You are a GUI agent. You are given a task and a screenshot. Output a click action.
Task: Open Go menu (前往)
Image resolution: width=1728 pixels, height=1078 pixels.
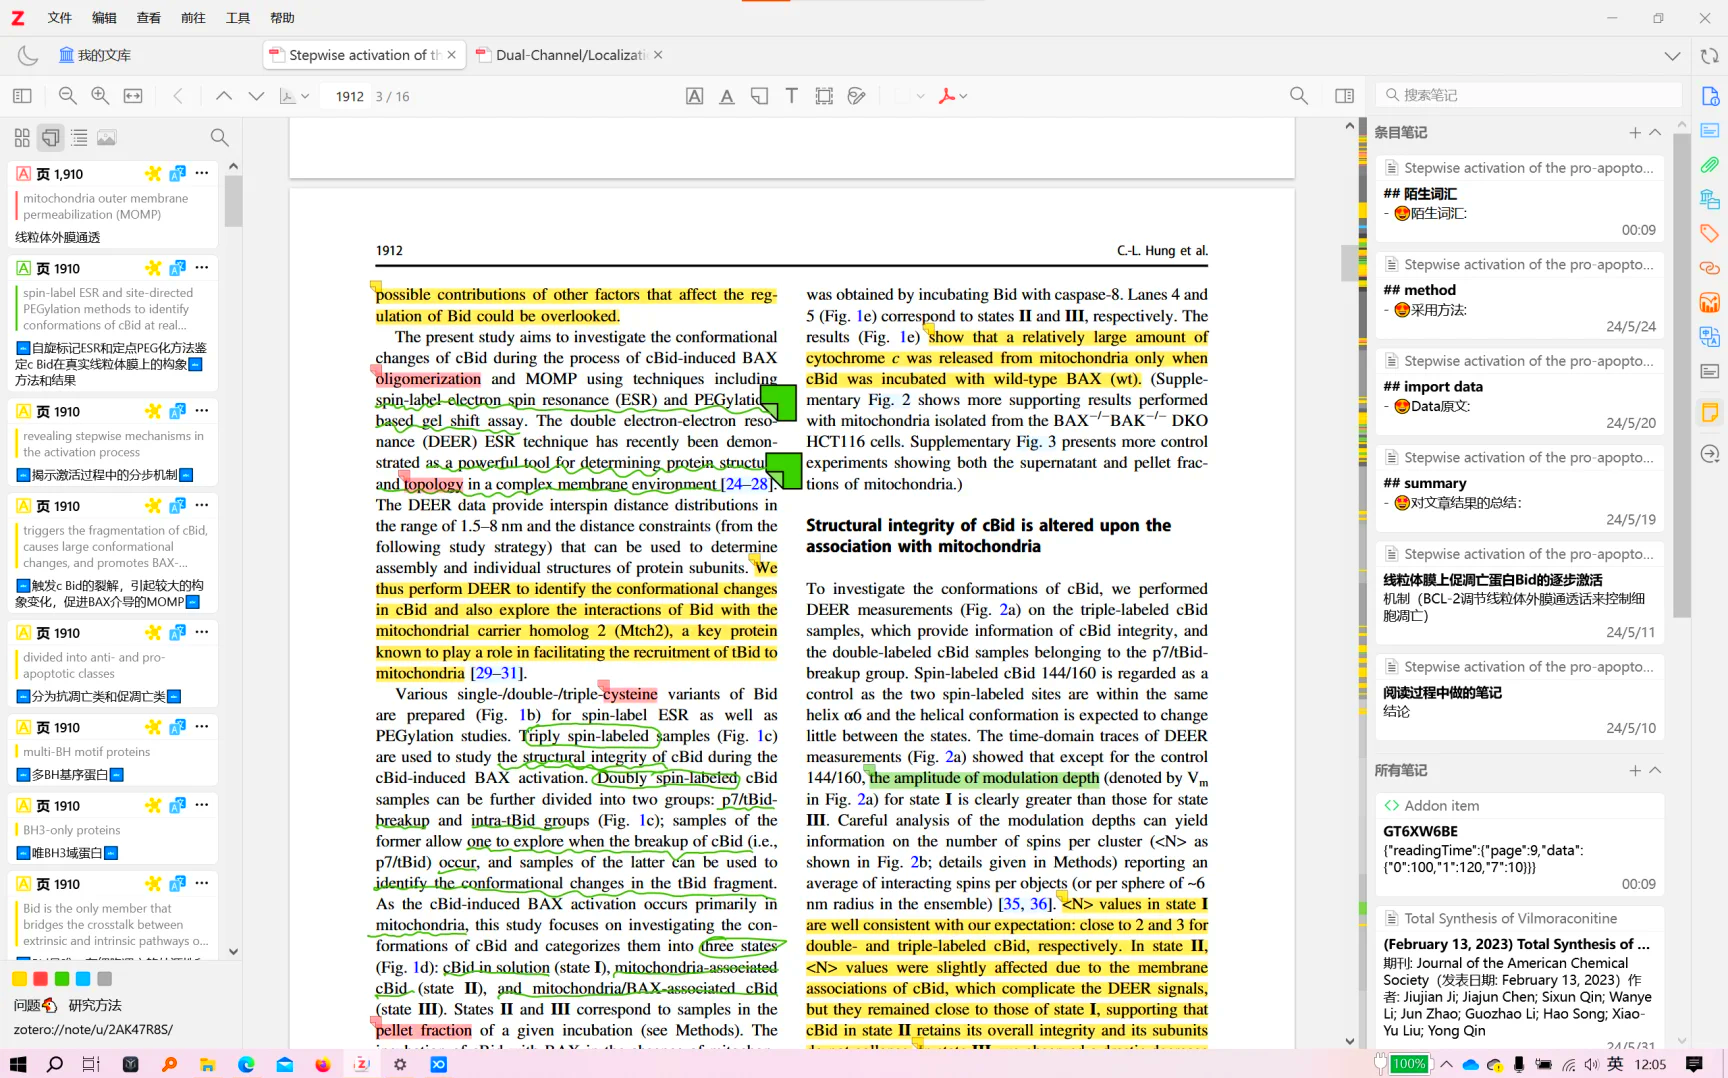point(193,18)
